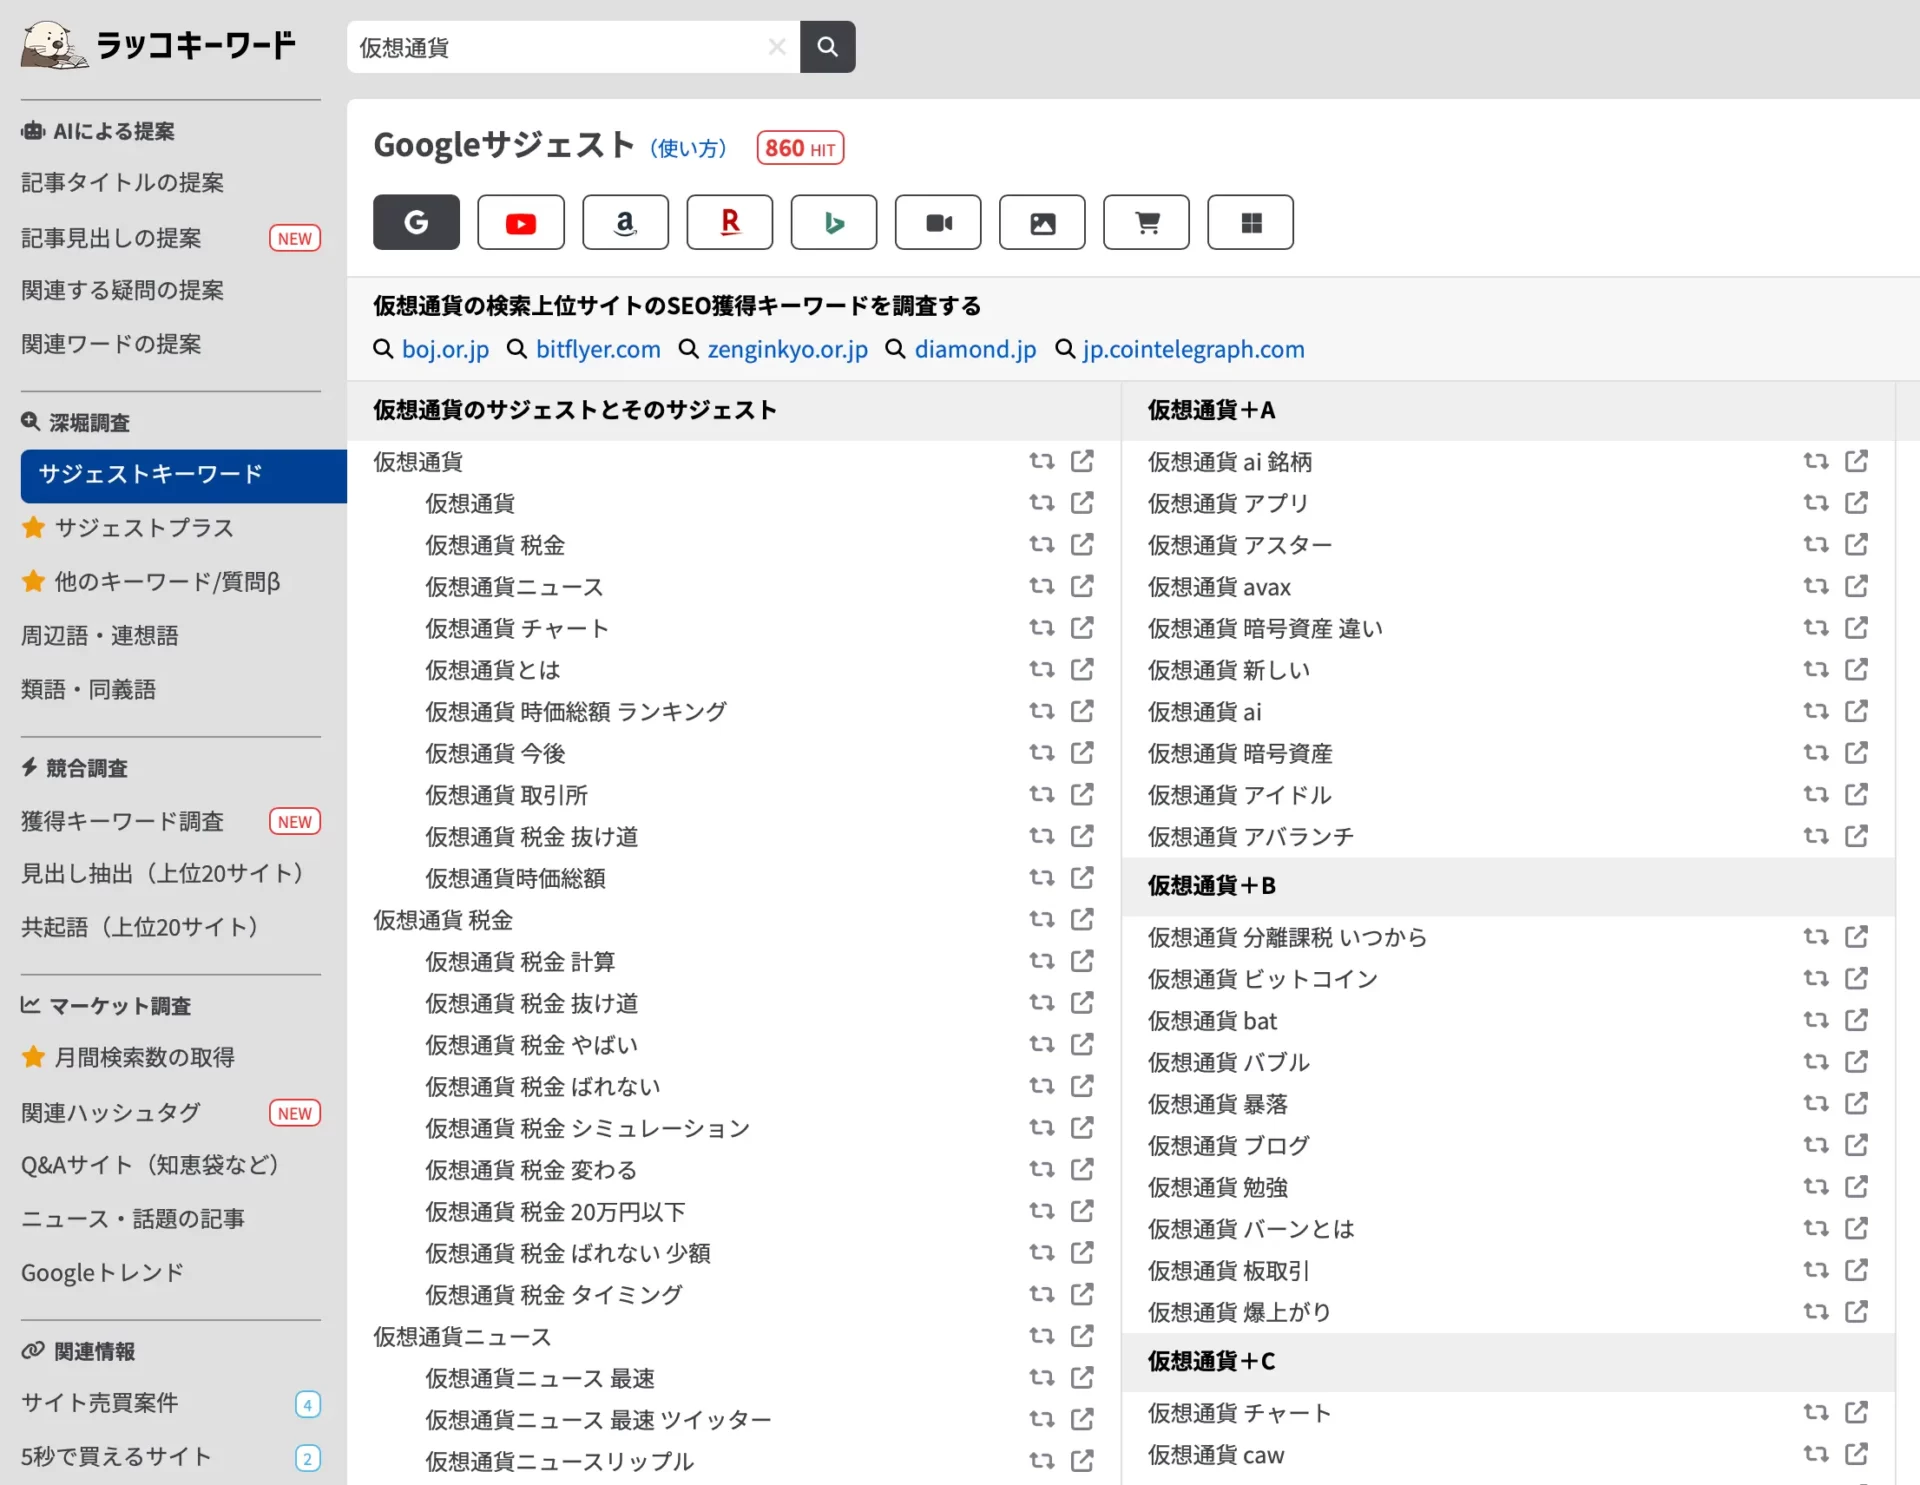This screenshot has height=1485, width=1920.
Task: Select the Bing suggest source button
Action: point(833,222)
